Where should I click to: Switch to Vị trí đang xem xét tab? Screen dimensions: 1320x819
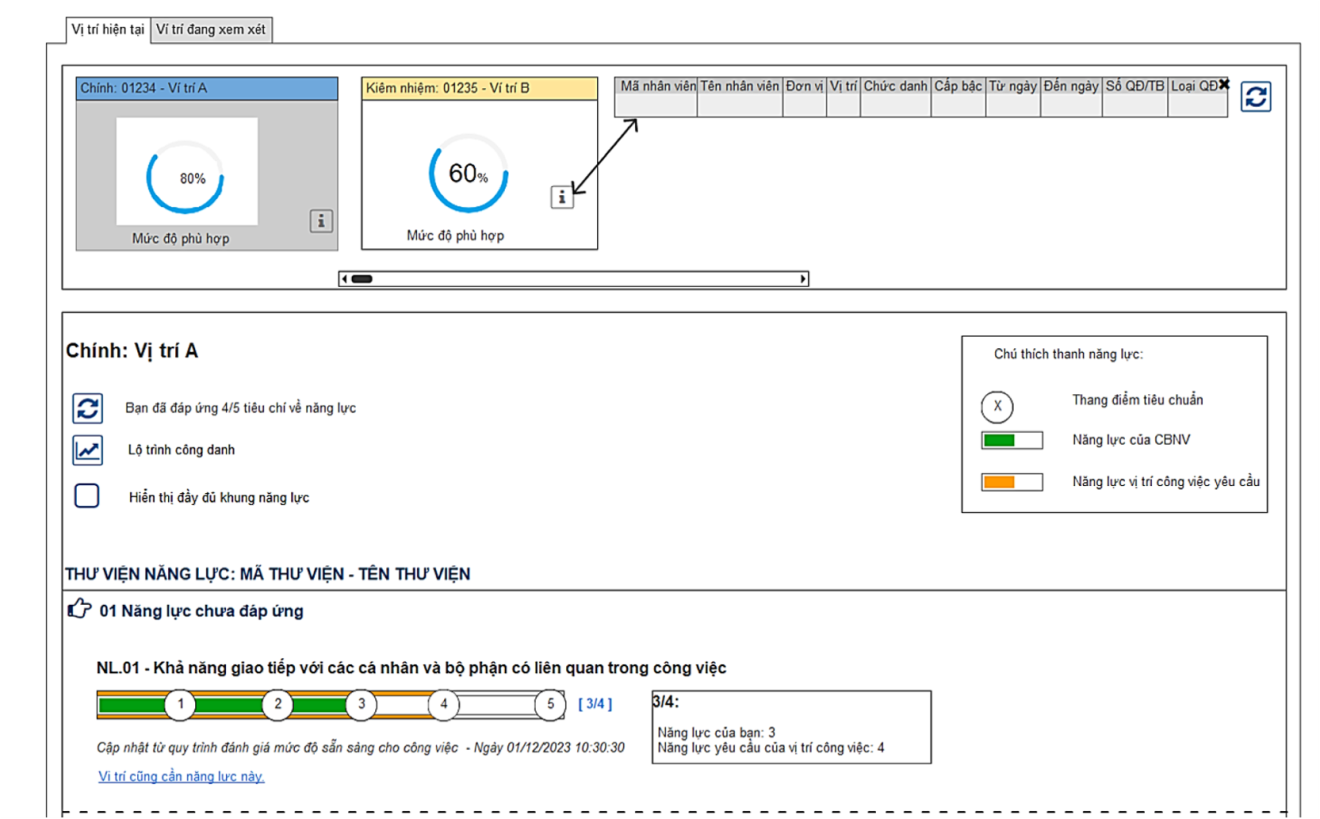211,30
